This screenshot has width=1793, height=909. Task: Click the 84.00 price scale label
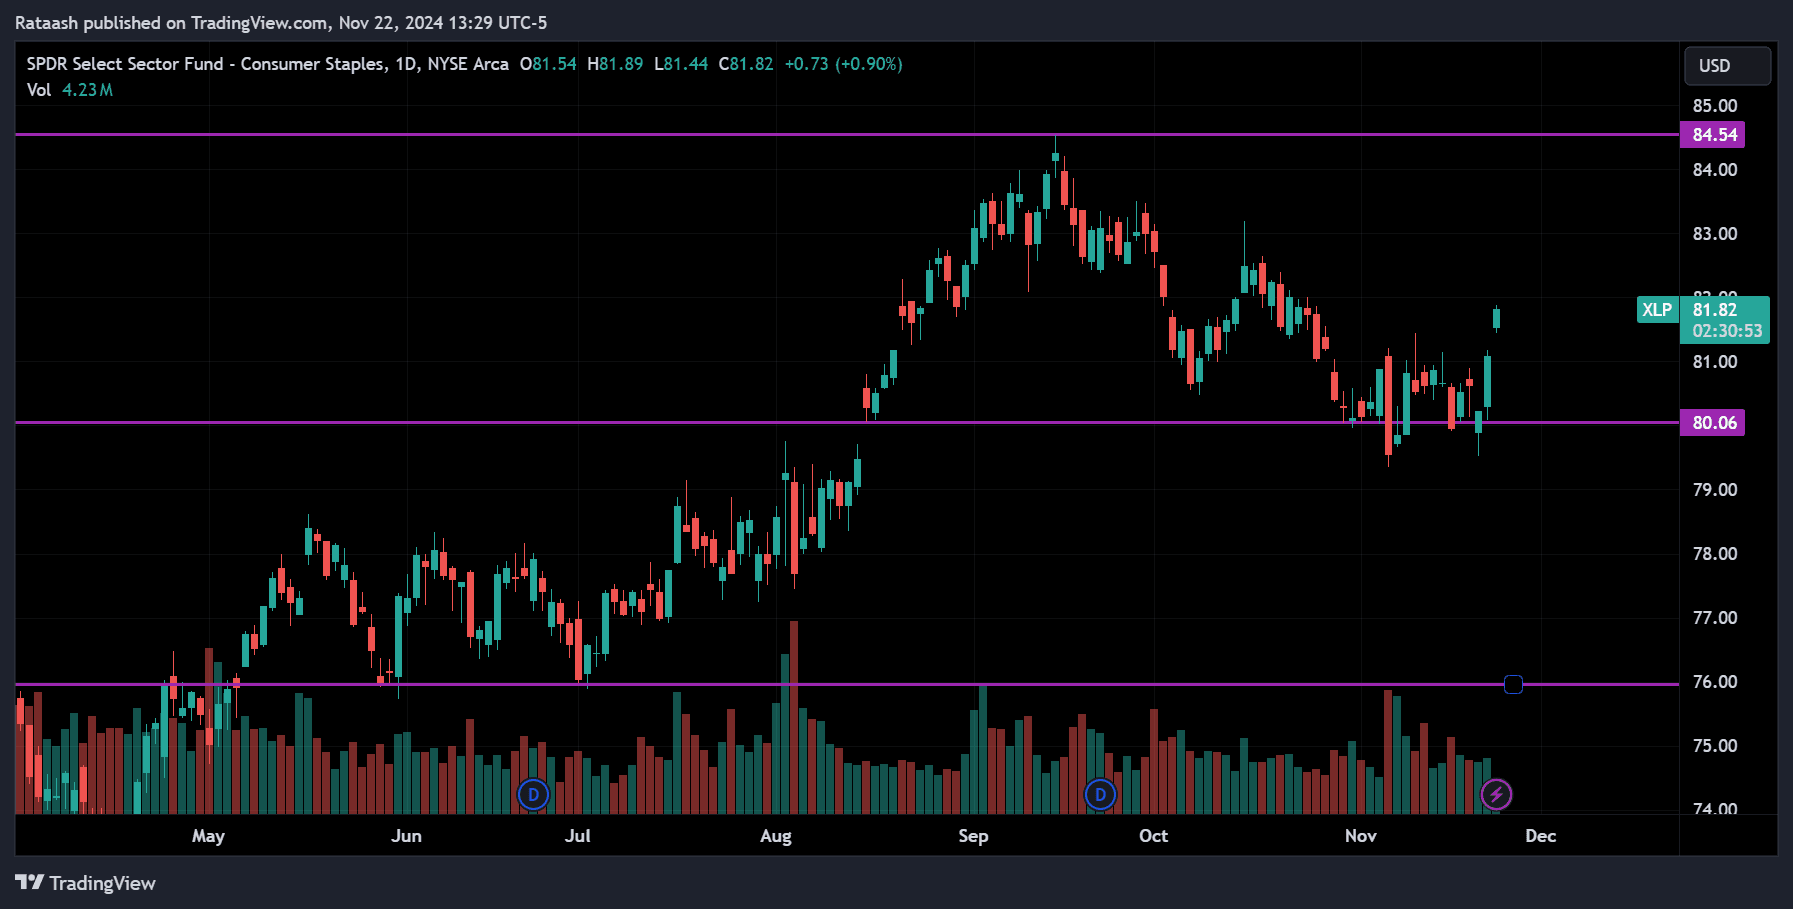click(1715, 170)
